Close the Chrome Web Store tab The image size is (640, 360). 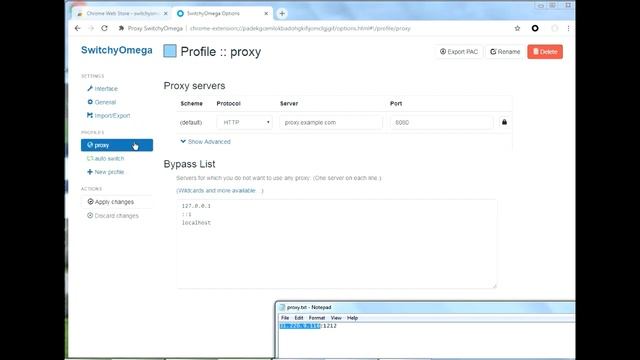[166, 13]
